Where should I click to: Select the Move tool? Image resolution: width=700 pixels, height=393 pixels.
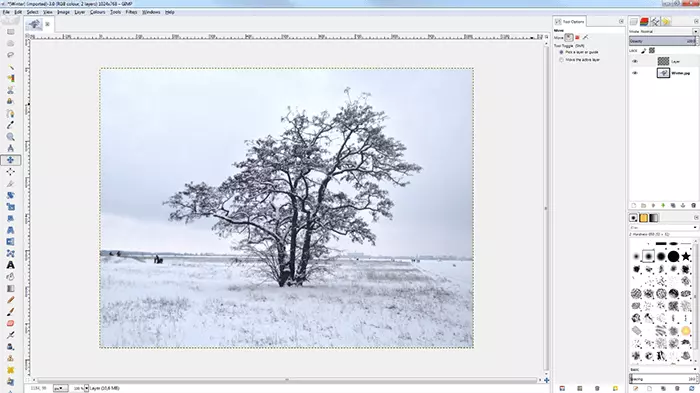[x=10, y=160]
